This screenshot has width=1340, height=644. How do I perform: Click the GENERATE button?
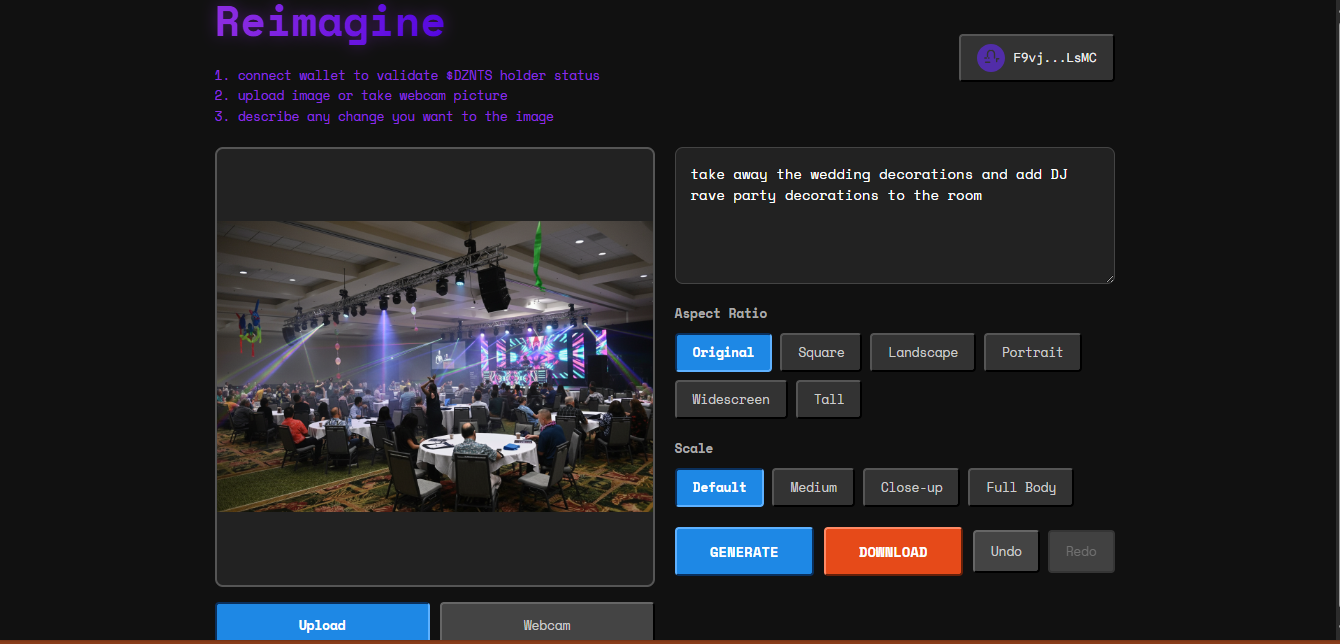[x=744, y=551]
